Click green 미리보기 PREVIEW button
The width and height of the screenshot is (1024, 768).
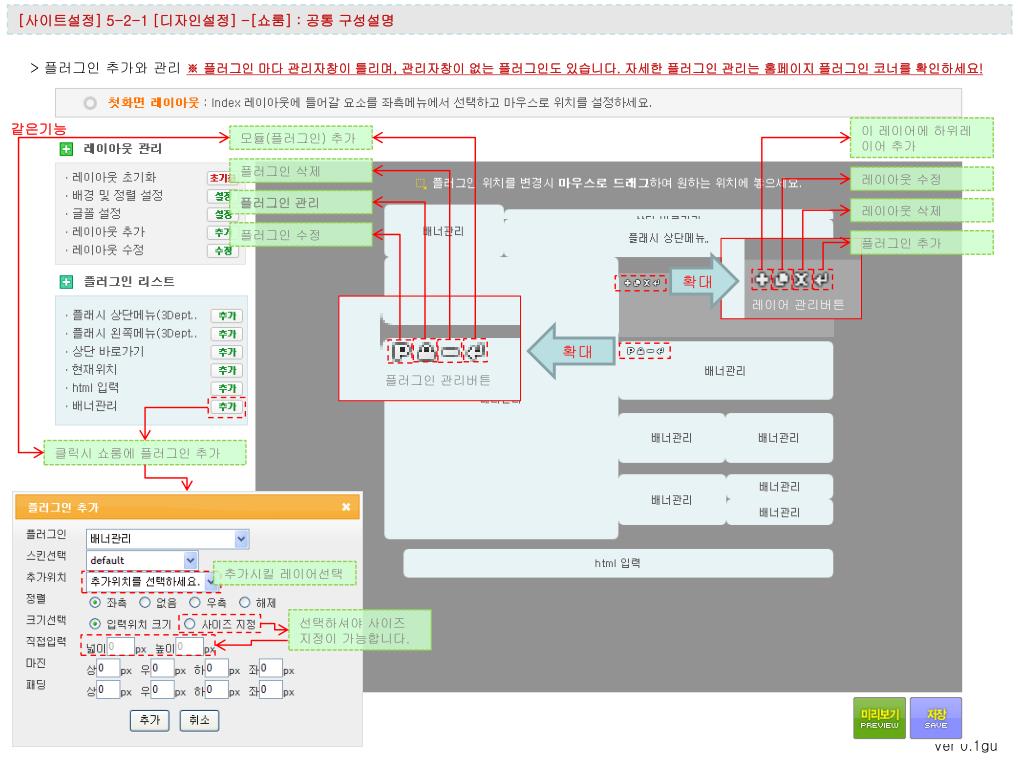(879, 718)
